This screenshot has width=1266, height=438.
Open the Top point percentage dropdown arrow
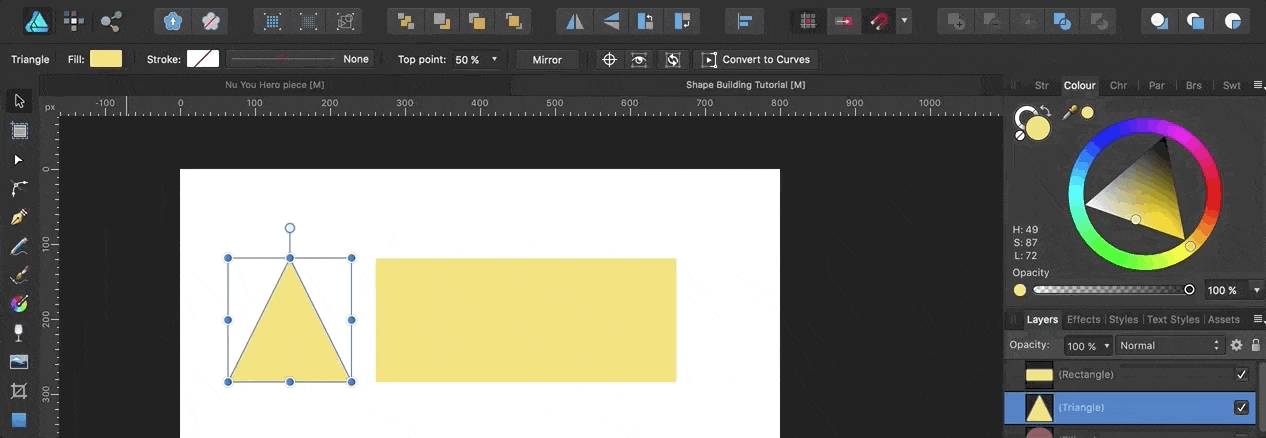(494, 59)
